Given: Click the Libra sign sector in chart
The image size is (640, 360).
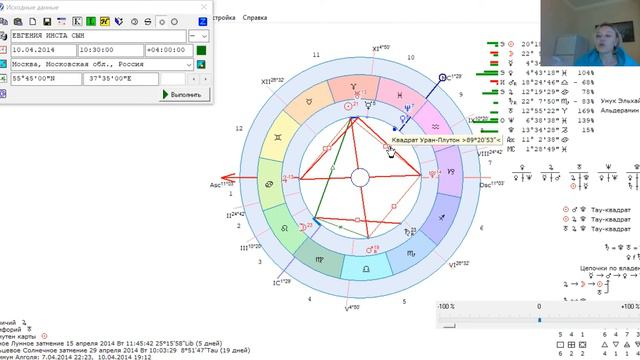Looking at the screenshot, I should point(366,268).
